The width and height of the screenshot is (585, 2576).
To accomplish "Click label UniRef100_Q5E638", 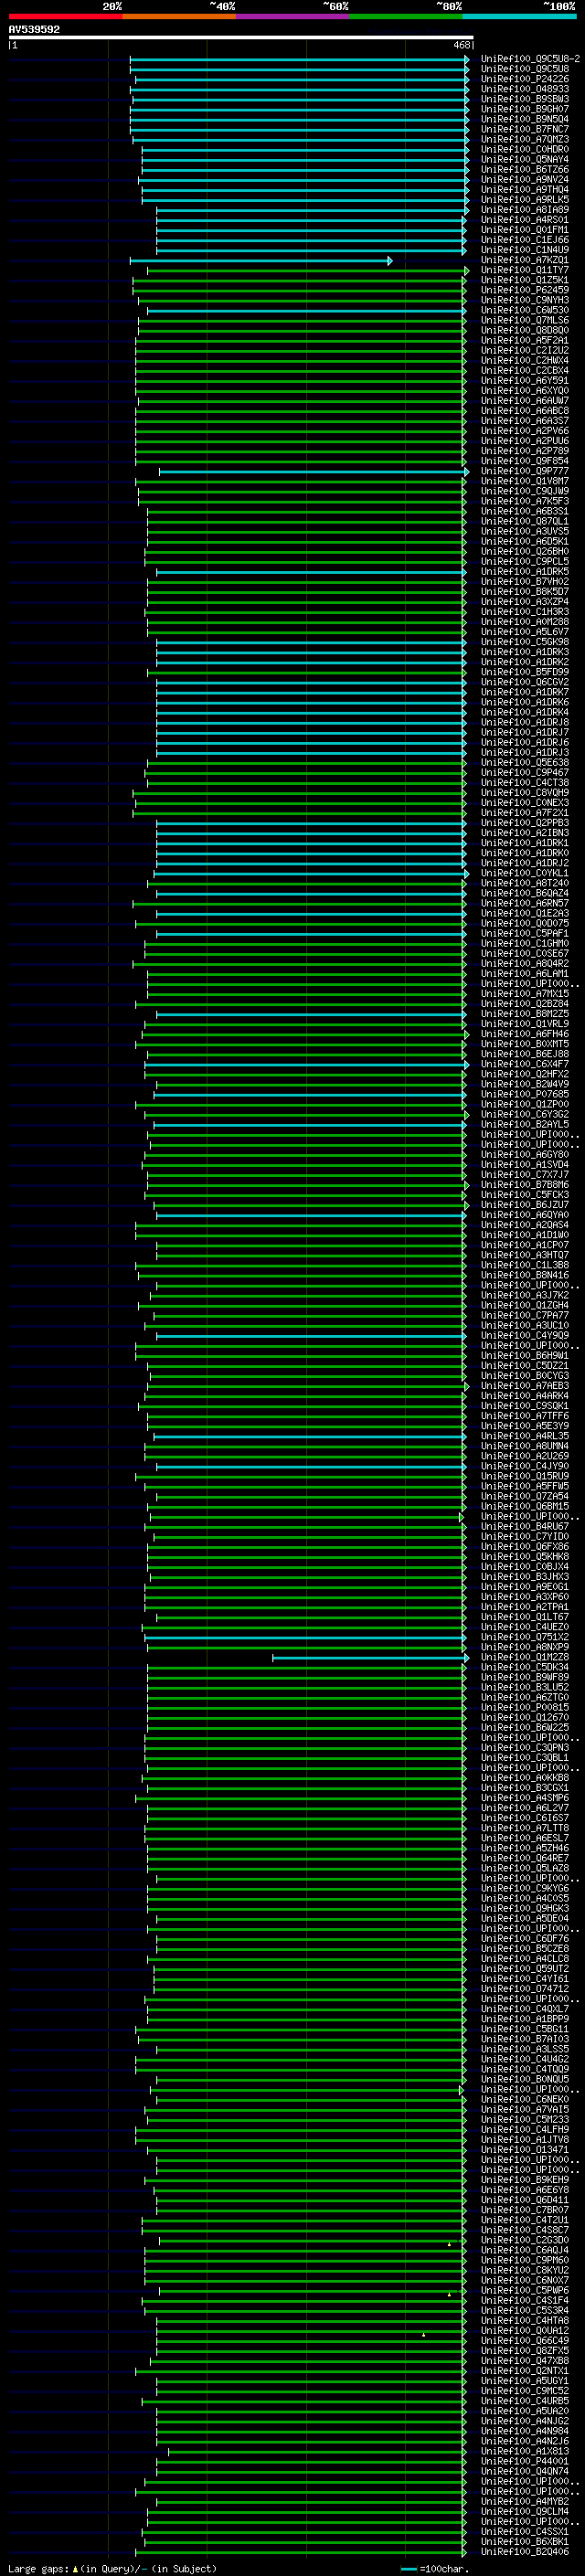I will 525,762.
